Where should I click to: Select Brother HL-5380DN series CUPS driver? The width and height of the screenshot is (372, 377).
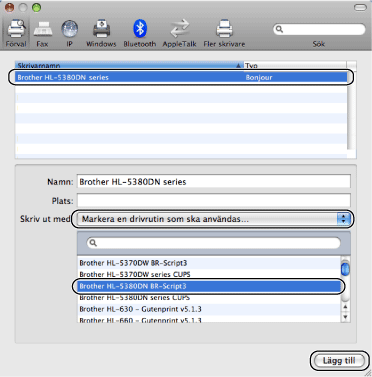[x=209, y=297]
